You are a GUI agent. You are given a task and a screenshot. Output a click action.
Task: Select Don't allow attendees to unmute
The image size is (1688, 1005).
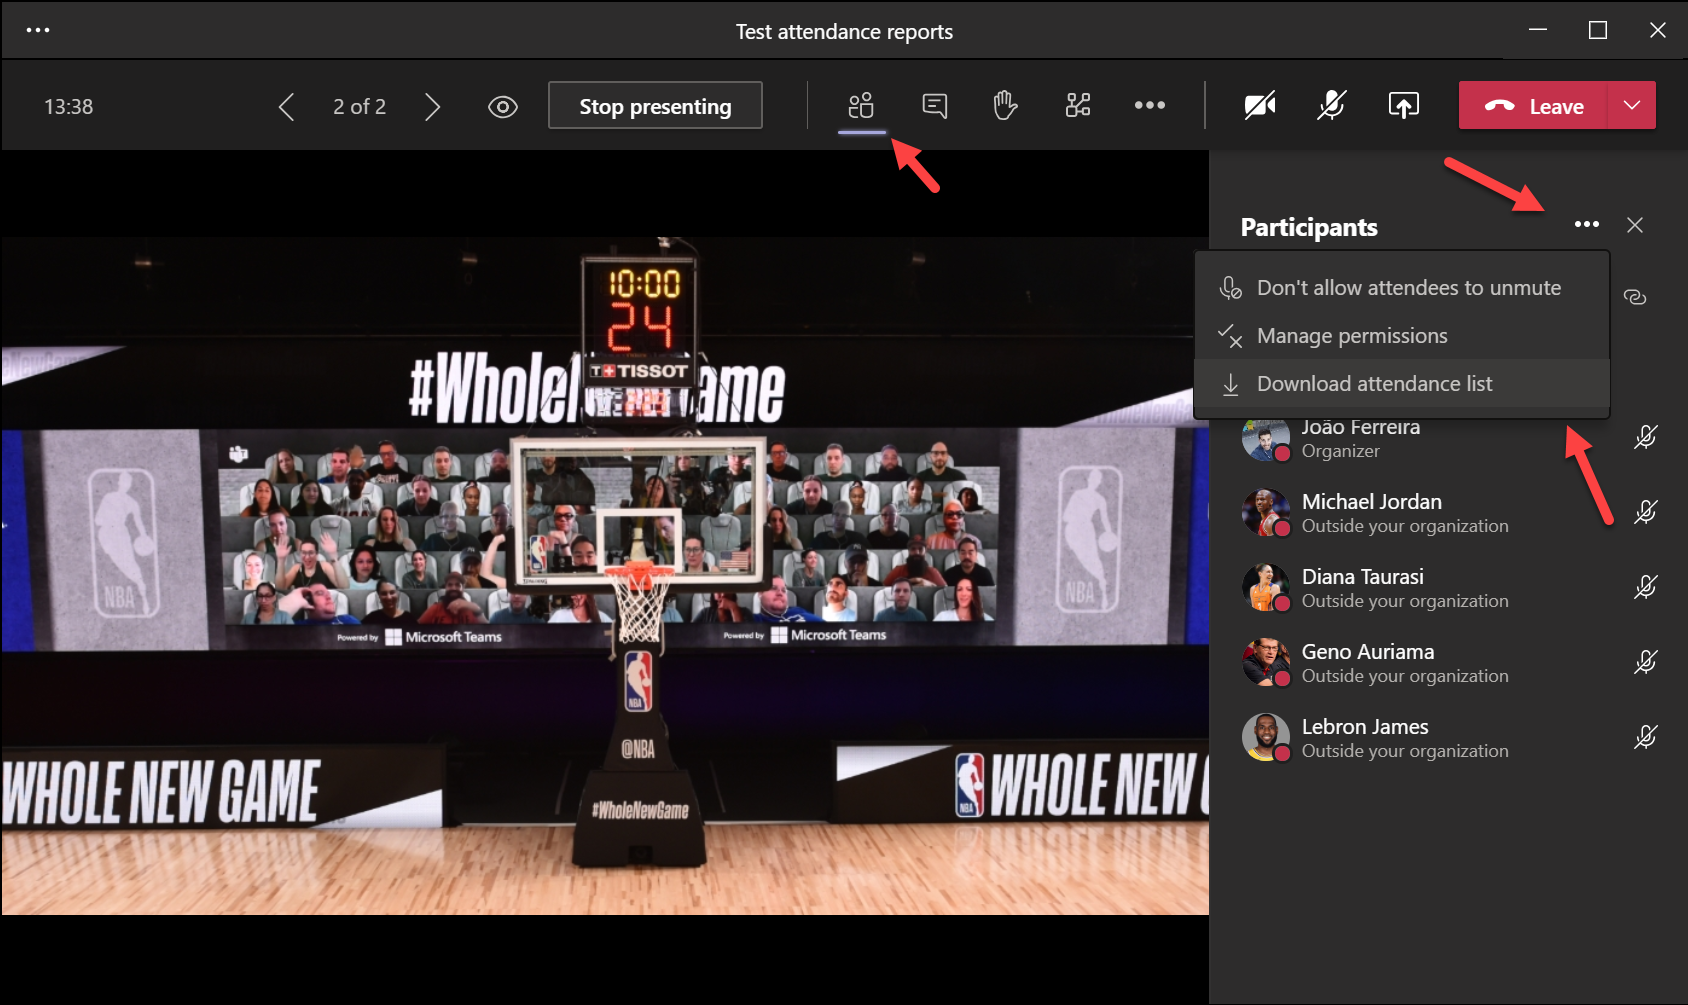[1408, 288]
